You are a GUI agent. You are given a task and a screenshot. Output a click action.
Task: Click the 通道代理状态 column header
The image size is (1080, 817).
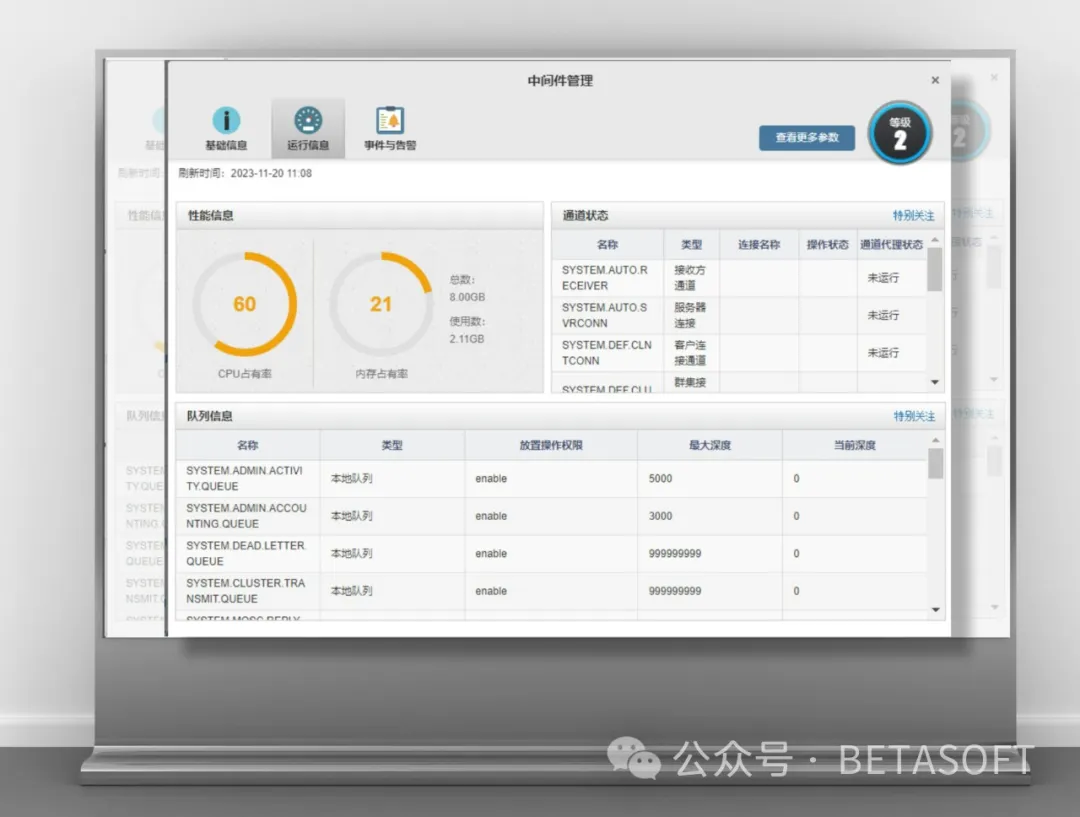(x=891, y=245)
